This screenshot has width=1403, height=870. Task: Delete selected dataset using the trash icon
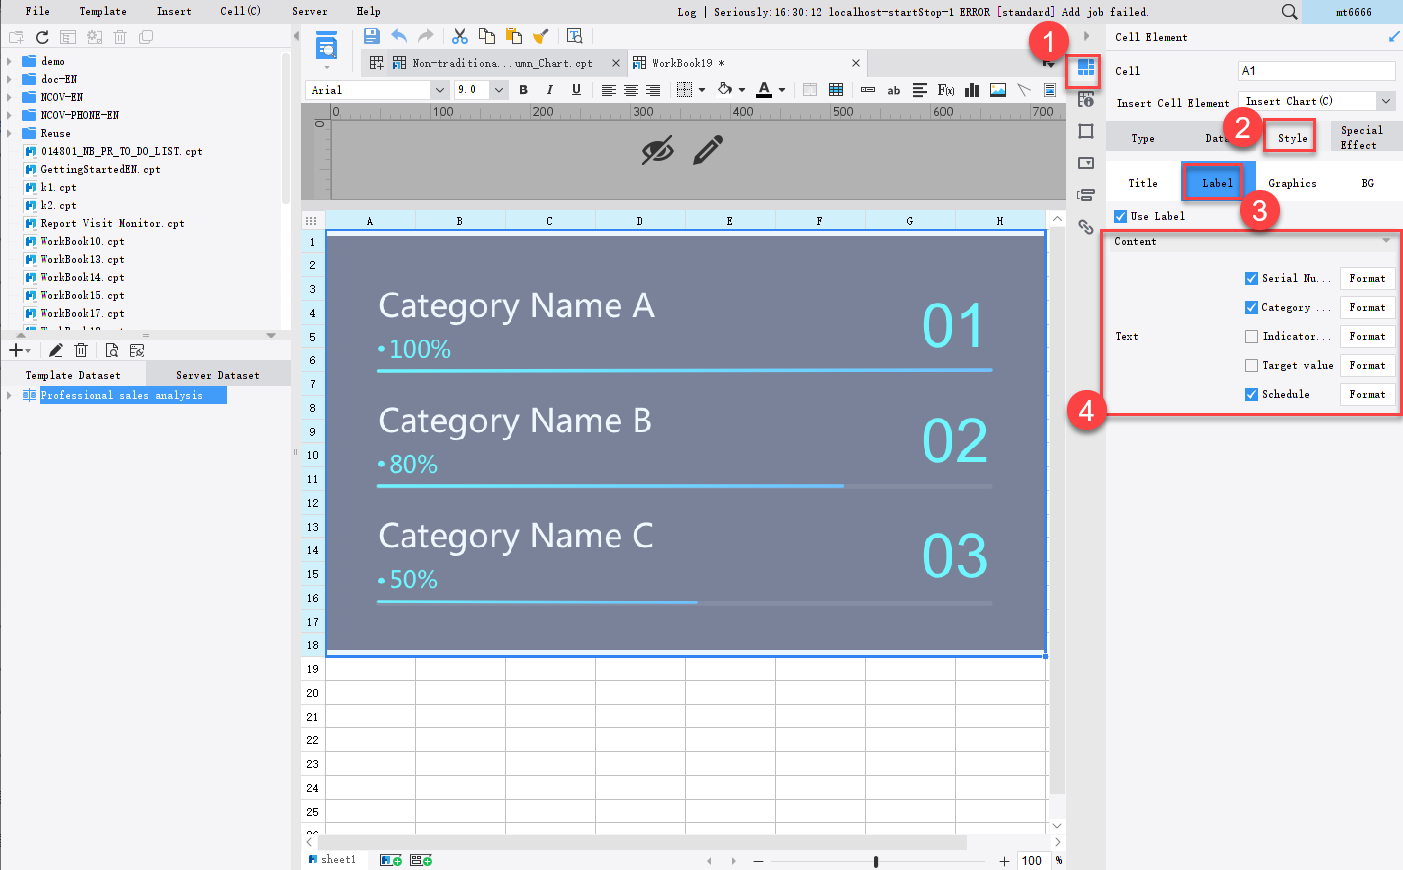click(x=81, y=349)
